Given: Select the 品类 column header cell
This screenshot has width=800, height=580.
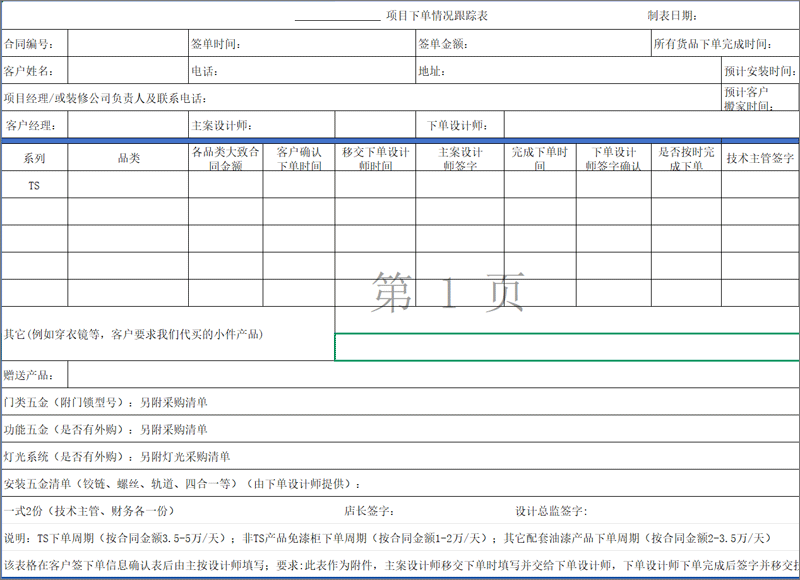Looking at the screenshot, I should 128,158.
